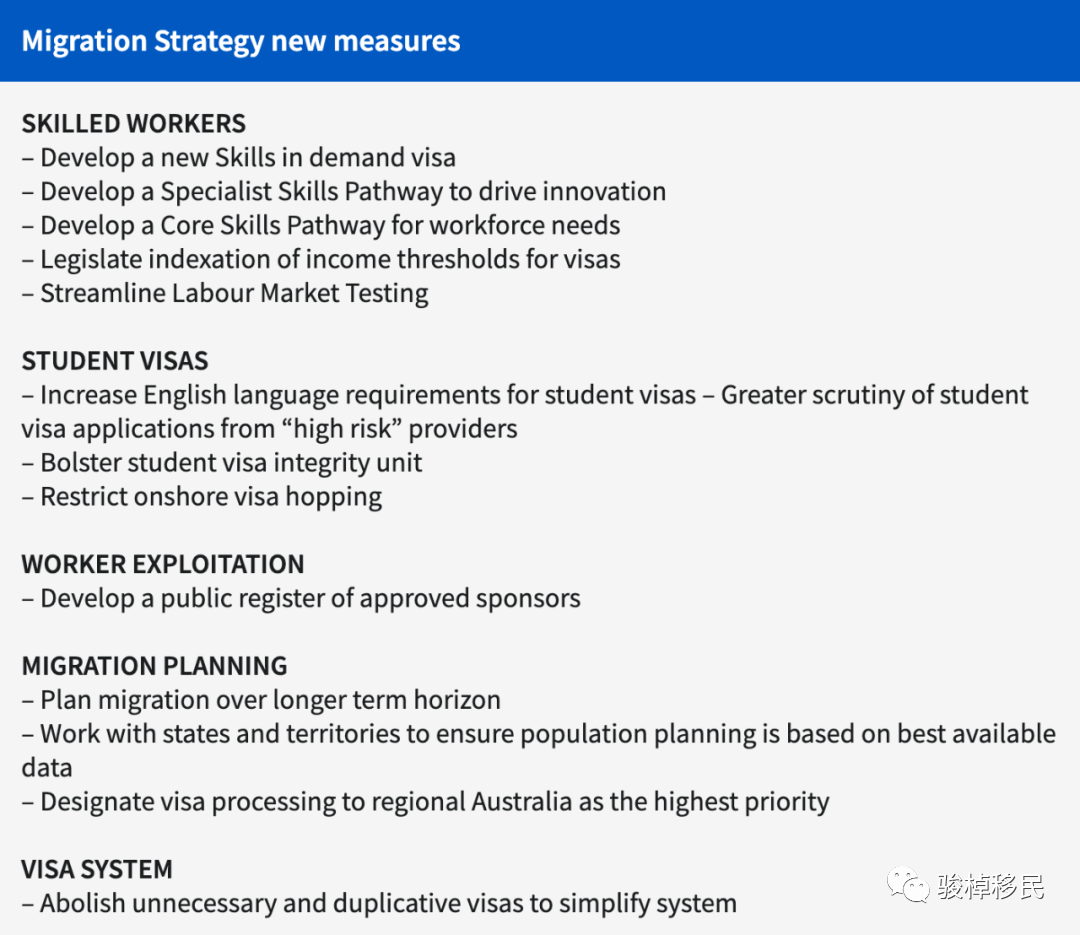The height and width of the screenshot is (935, 1080).
Task: Click 'Plan migration over longer term horizon'
Action: (261, 700)
